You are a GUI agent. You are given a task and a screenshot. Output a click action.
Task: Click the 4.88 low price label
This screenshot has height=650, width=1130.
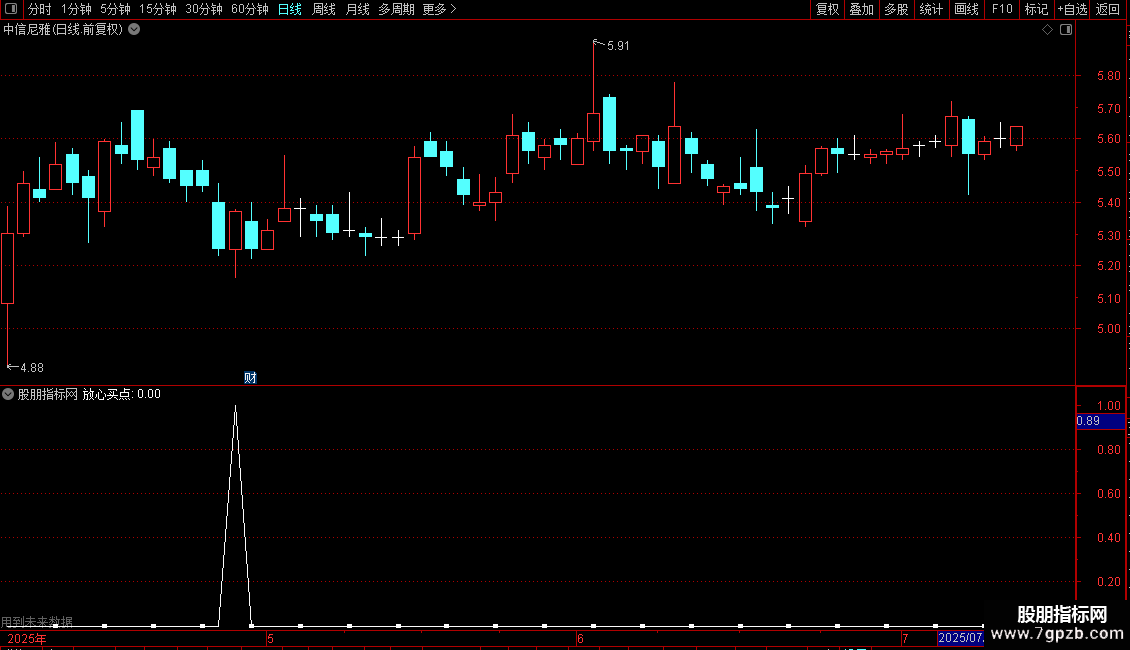click(x=32, y=368)
